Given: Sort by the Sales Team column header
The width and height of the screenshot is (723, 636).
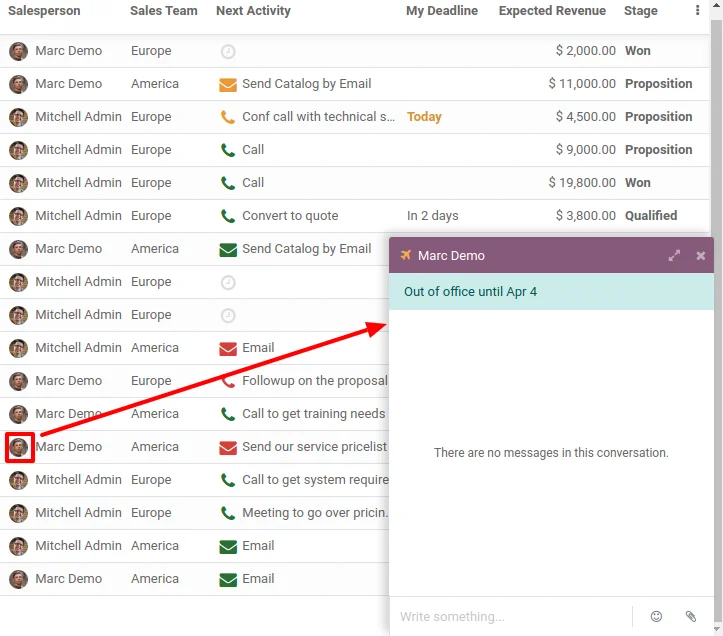Looking at the screenshot, I should pos(164,11).
